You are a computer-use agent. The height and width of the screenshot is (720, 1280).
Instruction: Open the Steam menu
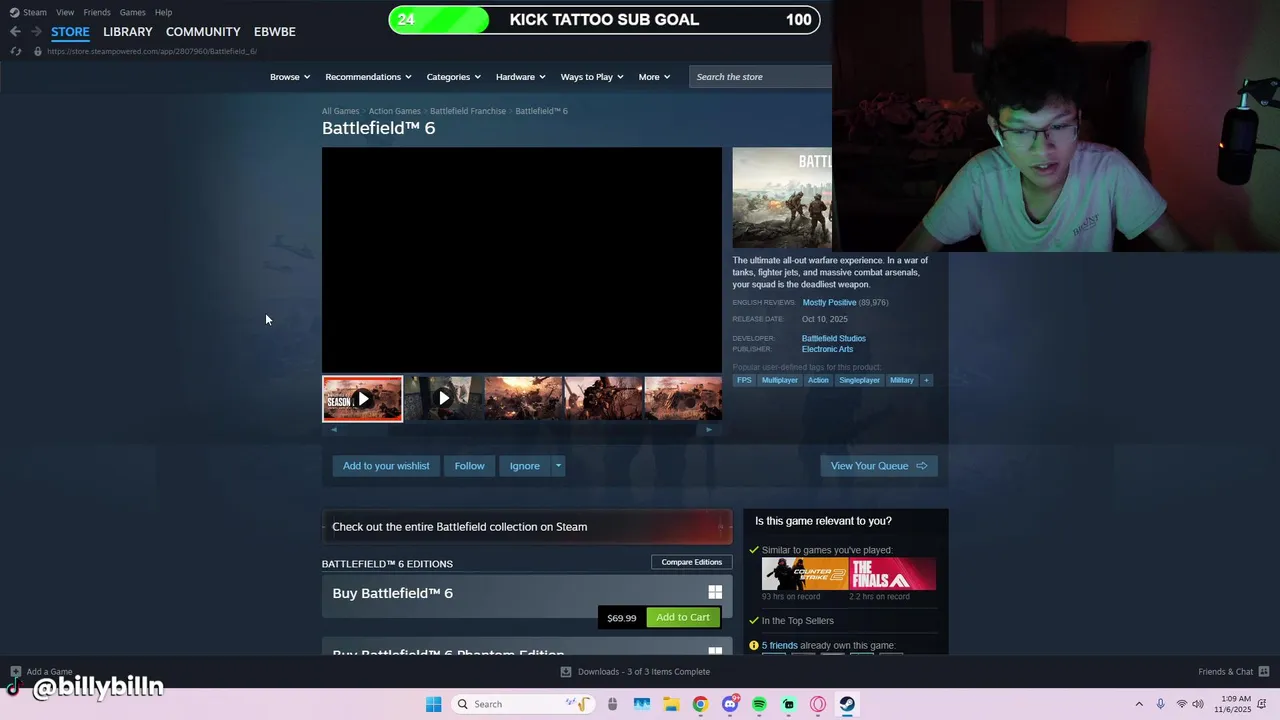[x=35, y=12]
